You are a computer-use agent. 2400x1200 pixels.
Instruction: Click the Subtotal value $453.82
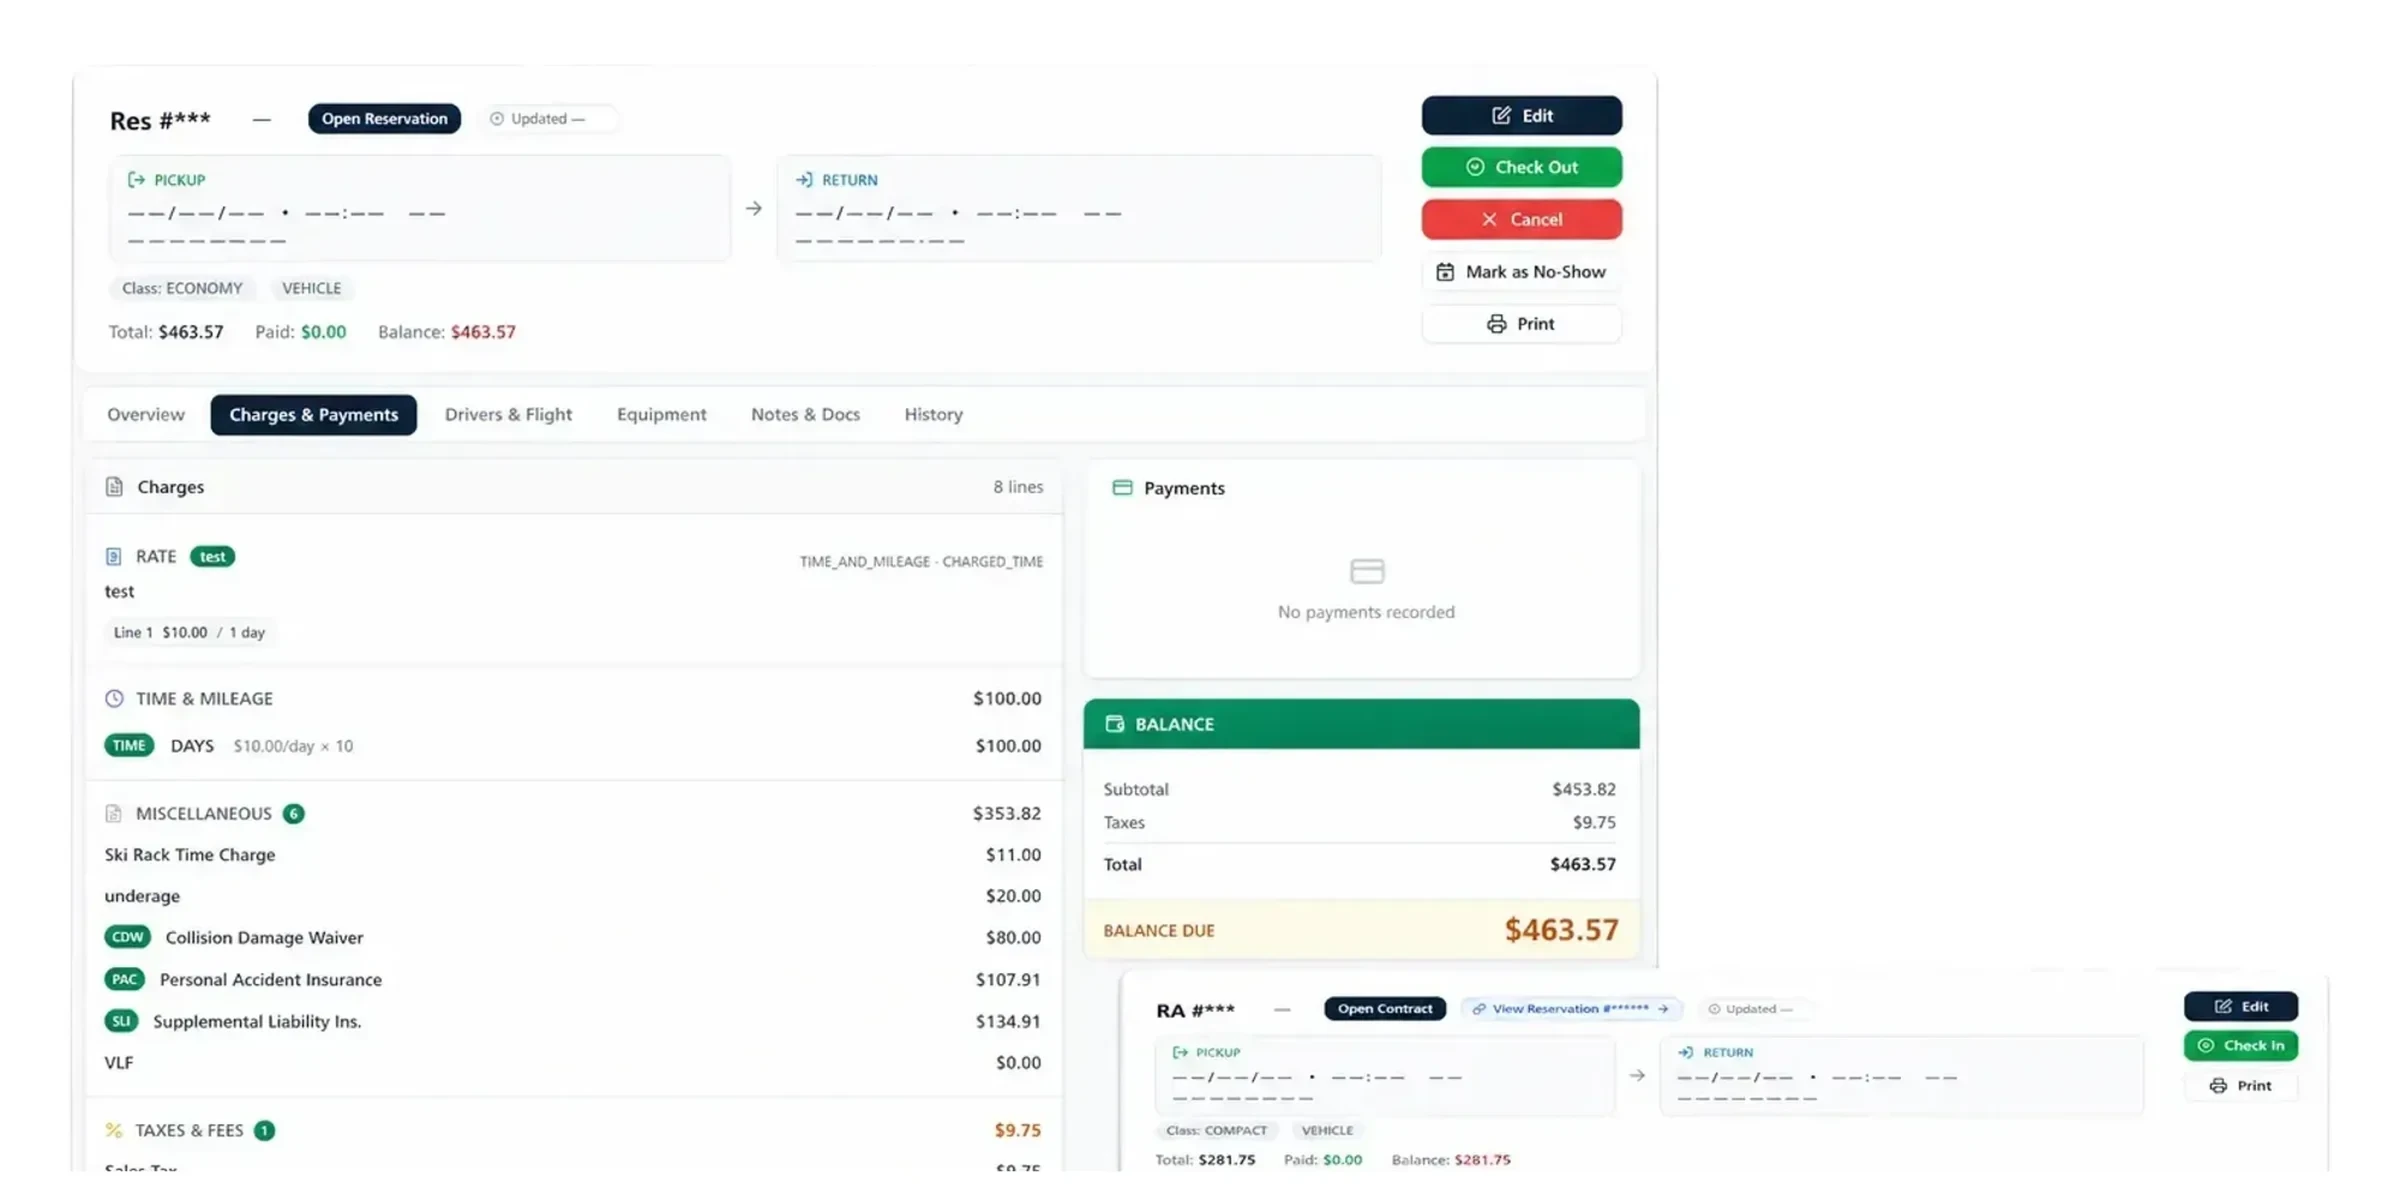[x=1583, y=789]
